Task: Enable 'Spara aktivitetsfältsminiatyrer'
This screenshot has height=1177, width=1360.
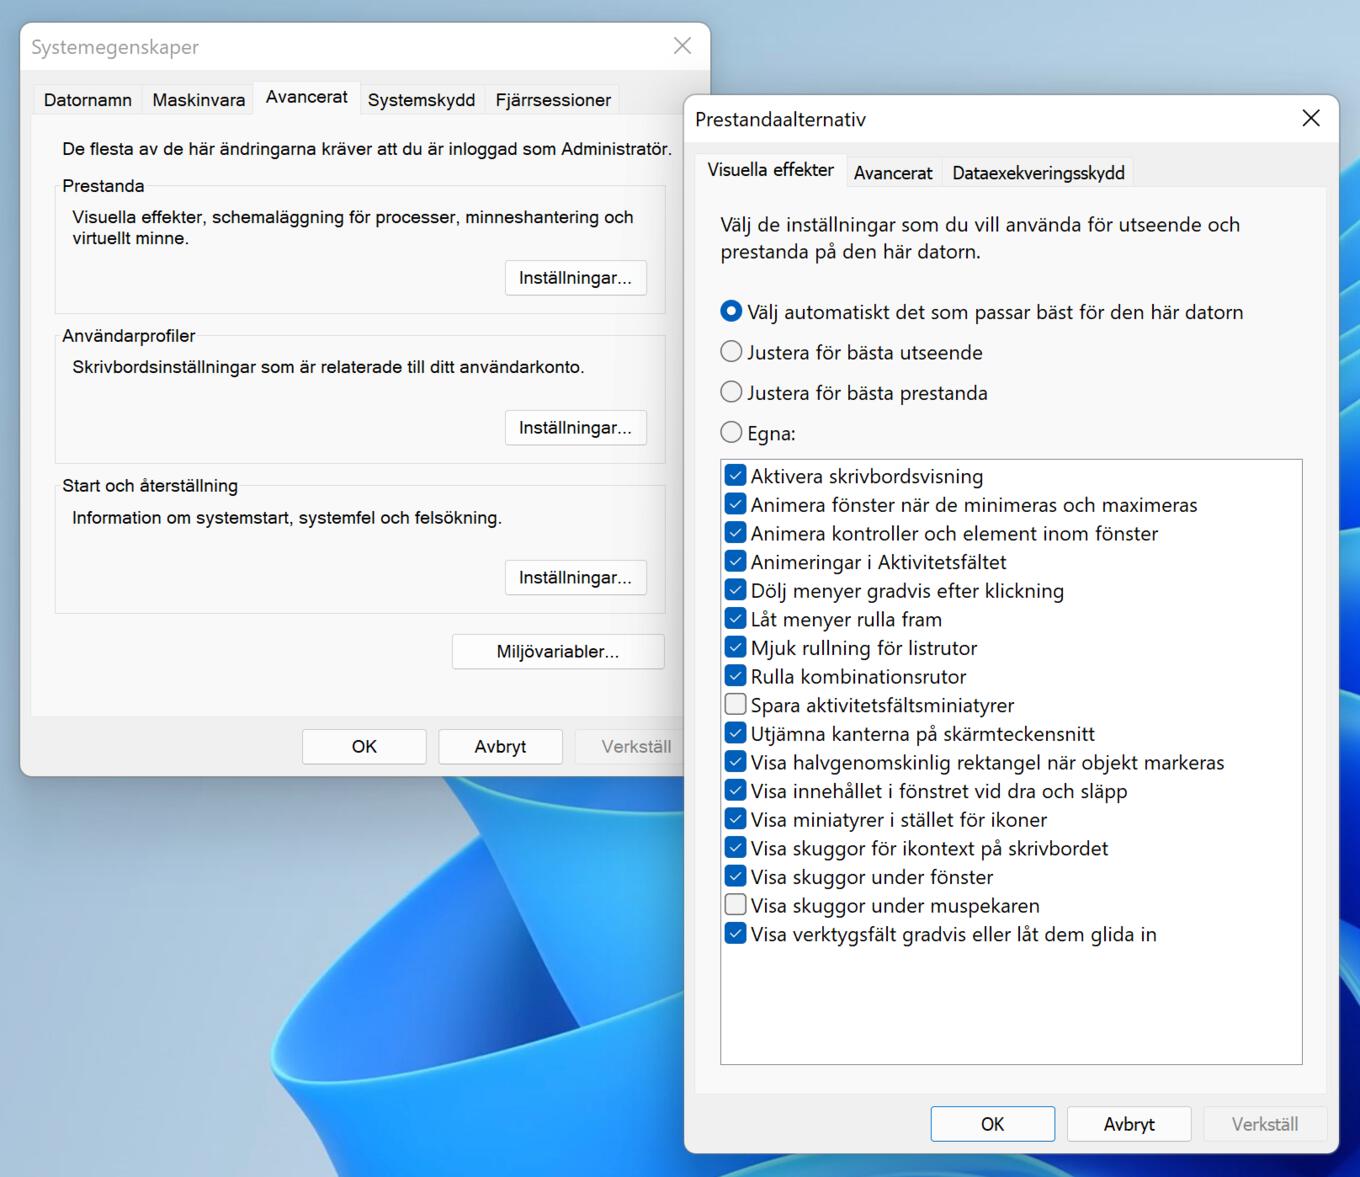Action: [735, 705]
